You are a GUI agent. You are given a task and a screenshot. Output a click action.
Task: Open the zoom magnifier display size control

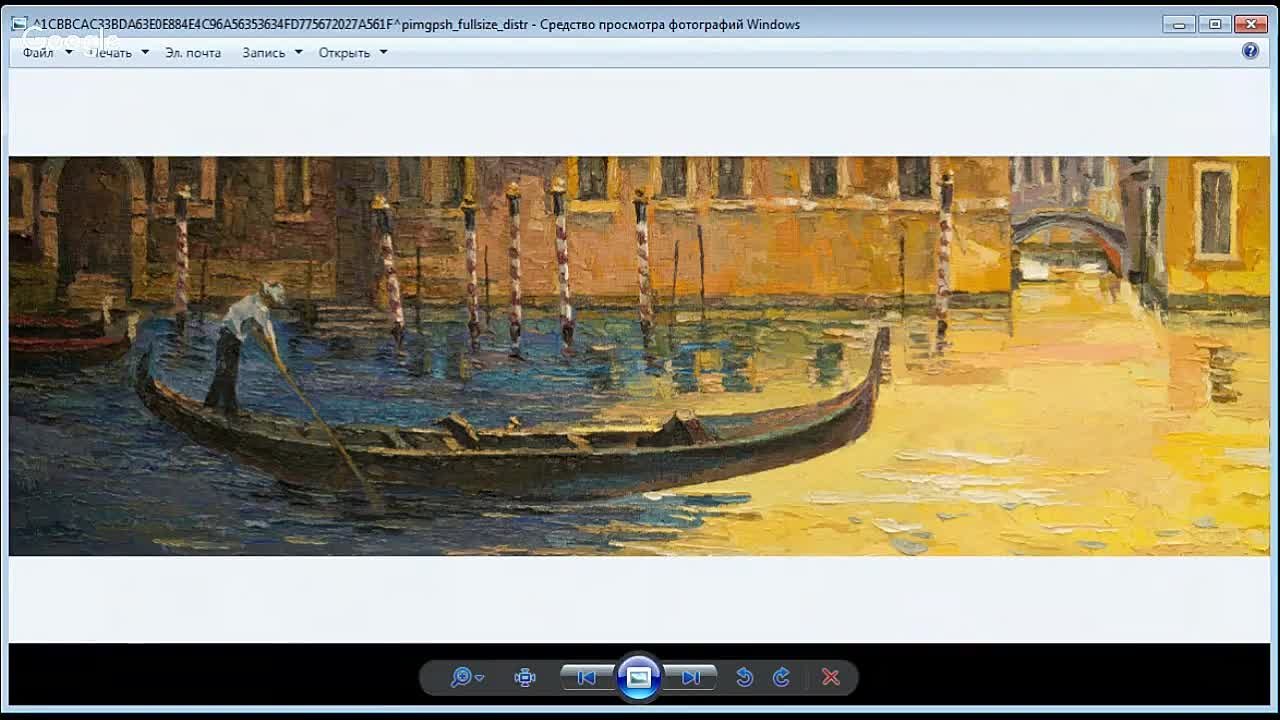click(x=466, y=677)
